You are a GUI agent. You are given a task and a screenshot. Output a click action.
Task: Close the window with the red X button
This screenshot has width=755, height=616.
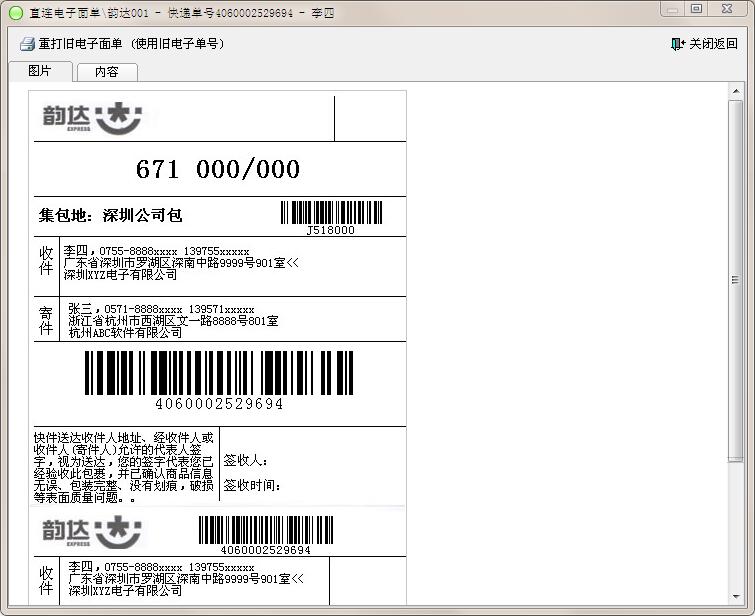[727, 9]
